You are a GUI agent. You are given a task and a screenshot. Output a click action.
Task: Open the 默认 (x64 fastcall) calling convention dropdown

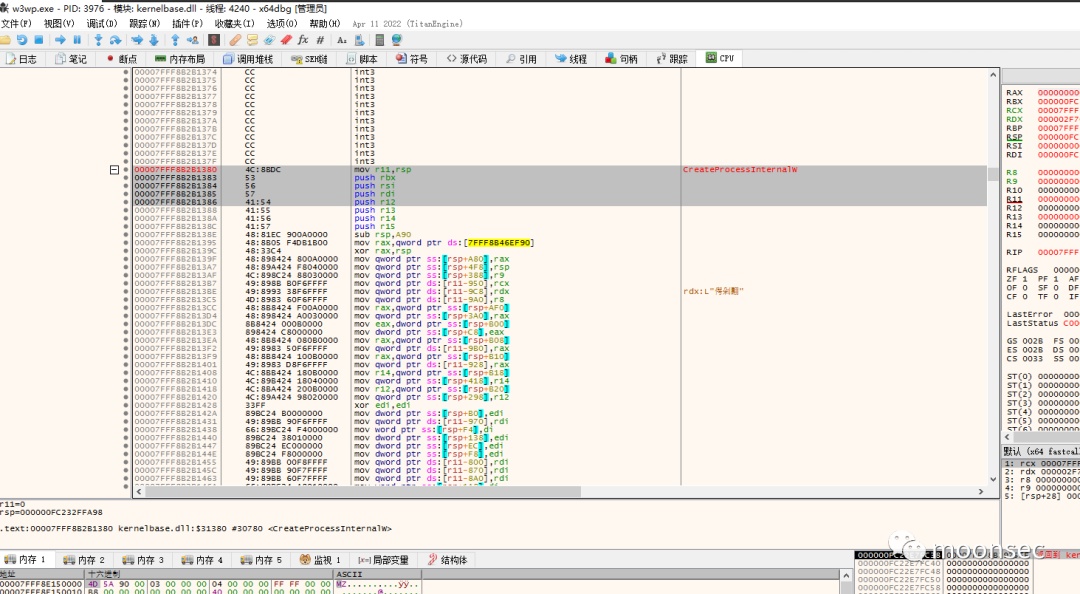[x=1041, y=451]
